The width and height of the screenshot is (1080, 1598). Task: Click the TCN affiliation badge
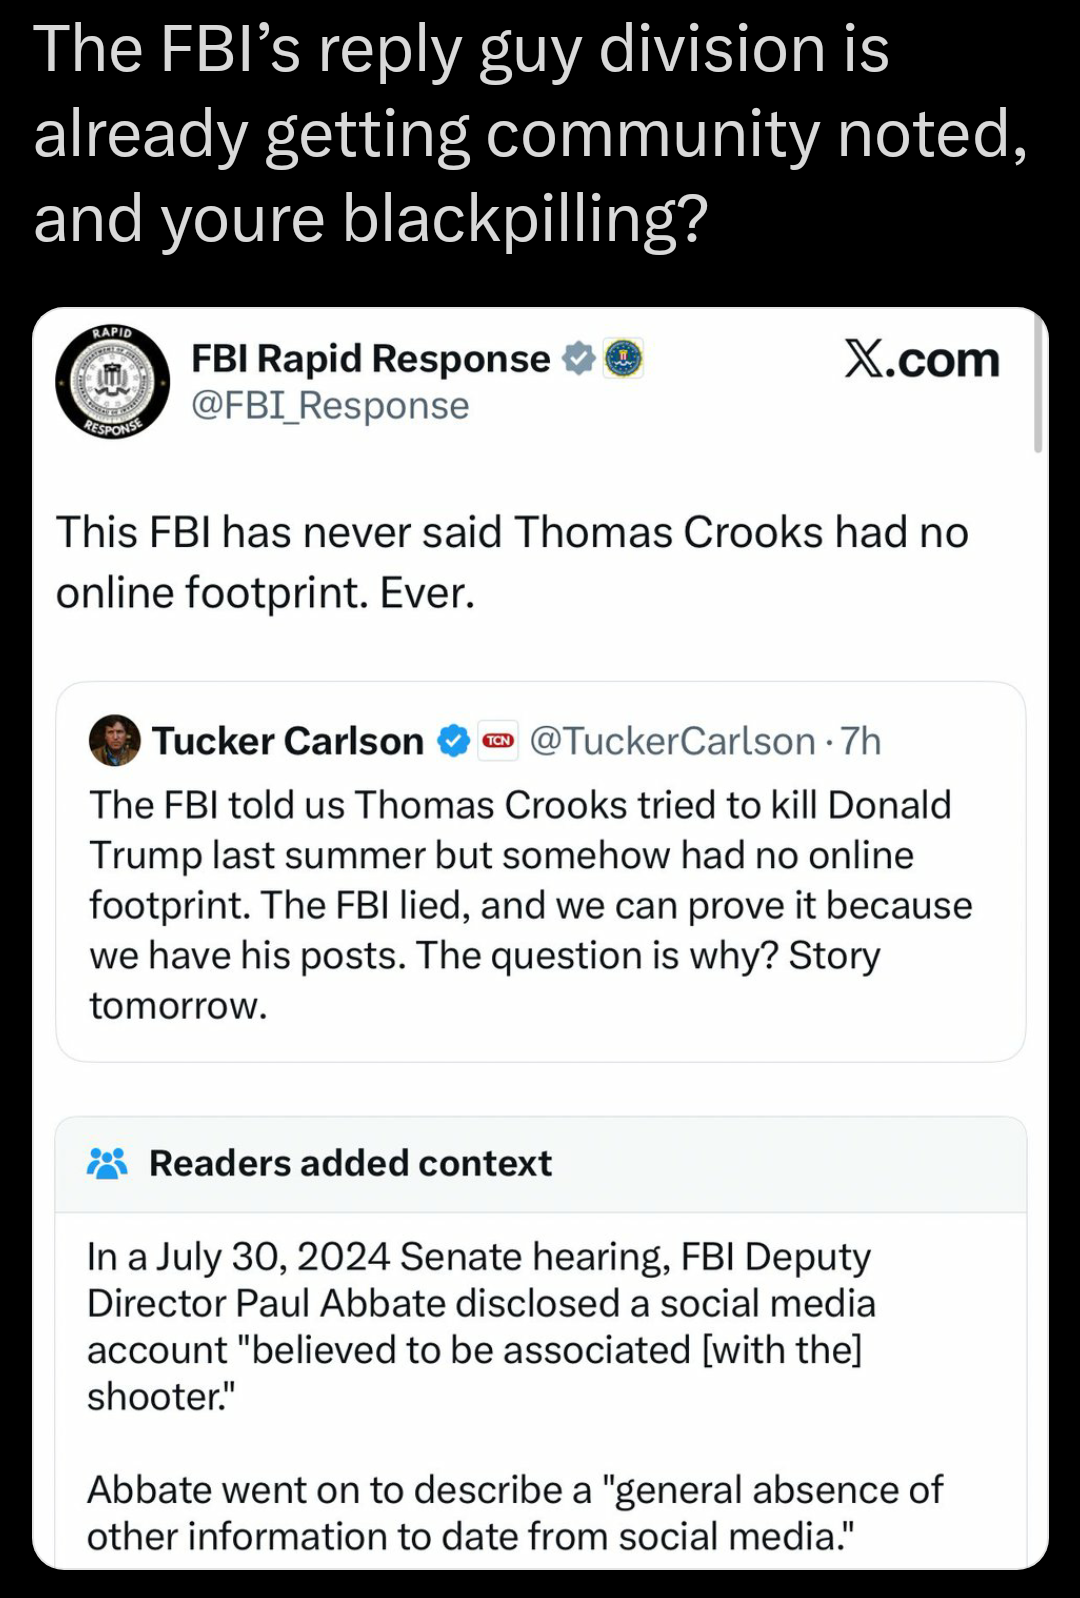[x=498, y=741]
